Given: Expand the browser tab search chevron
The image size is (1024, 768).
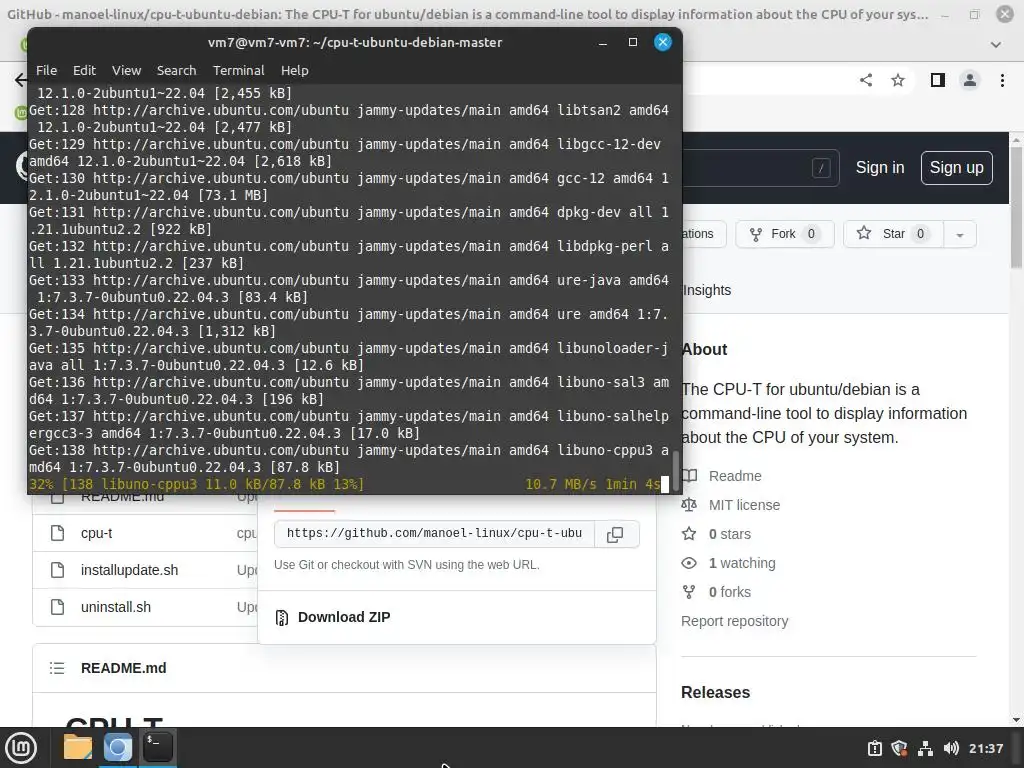Looking at the screenshot, I should coord(996,44).
